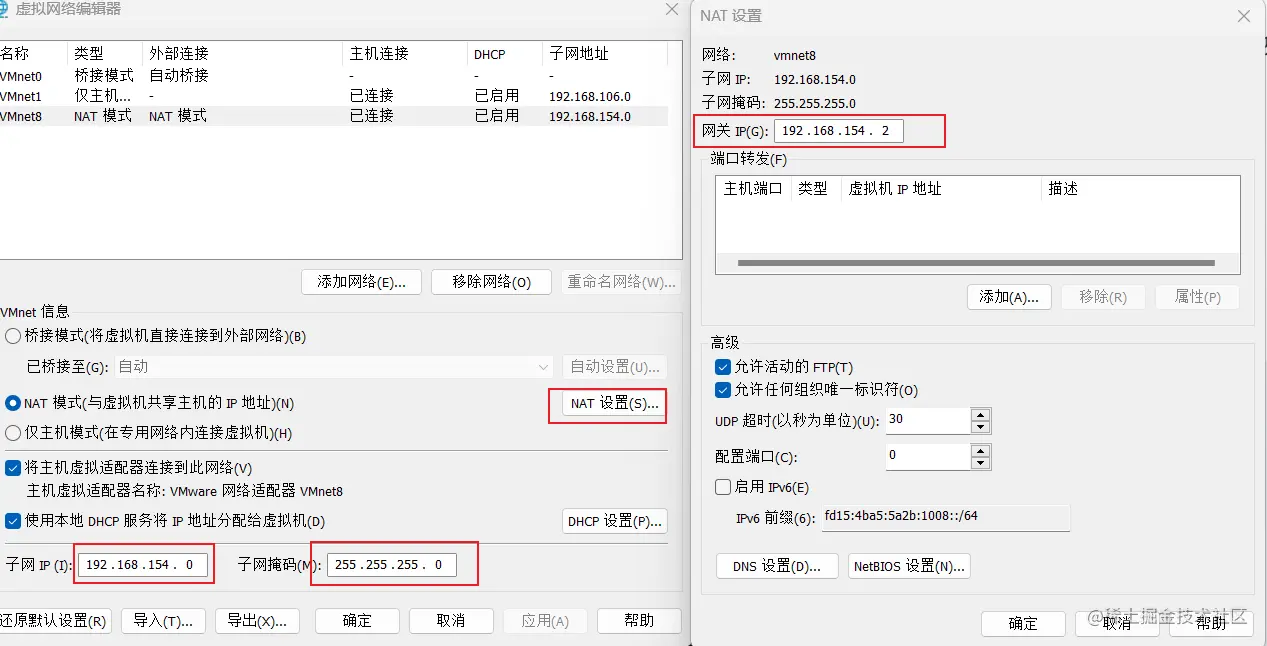This screenshot has width=1267, height=646.
Task: Select the VMnet0 桥接模式 row
Action: (x=334, y=75)
